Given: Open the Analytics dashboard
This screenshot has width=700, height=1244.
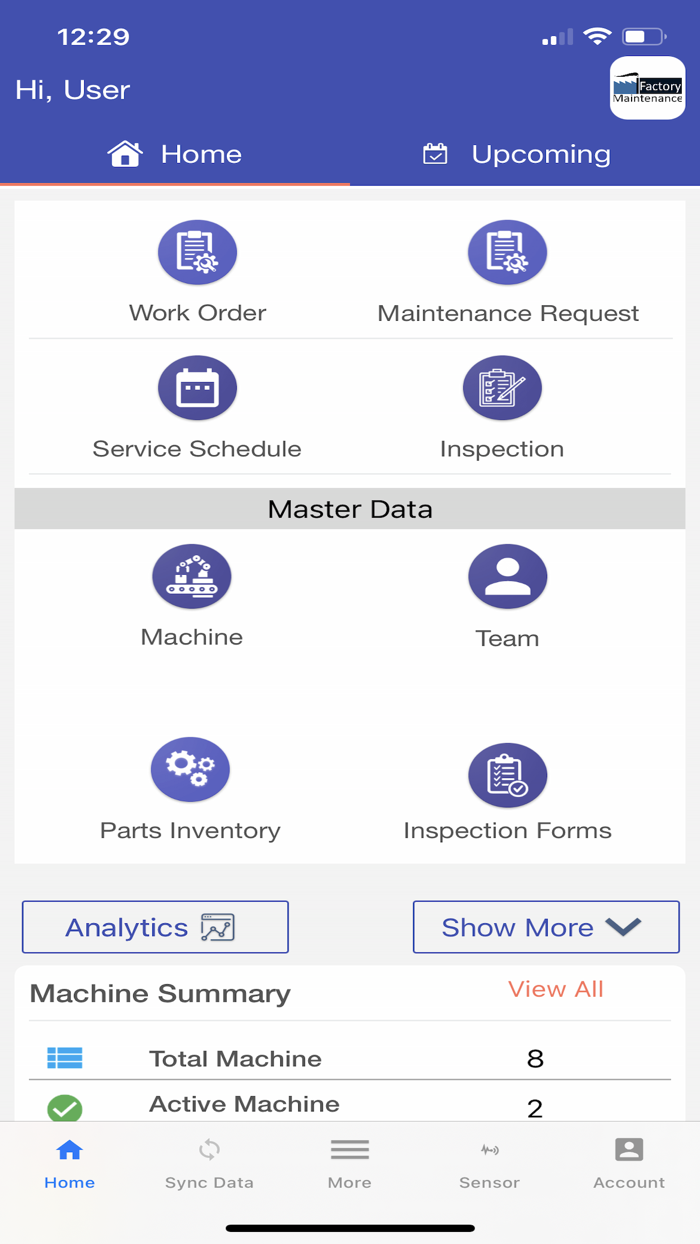Looking at the screenshot, I should tap(155, 927).
